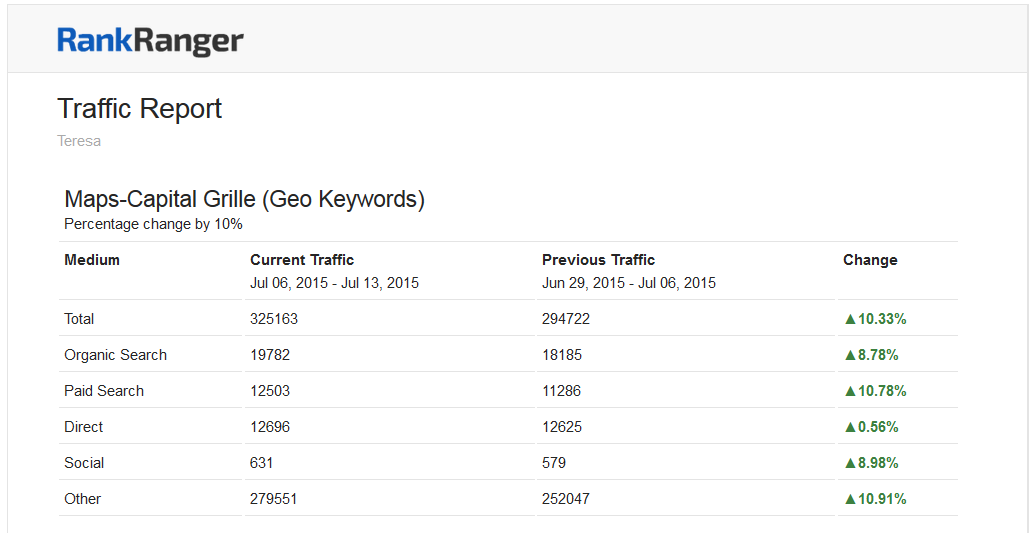
Task: Click the Organic Search row label
Action: 115,355
